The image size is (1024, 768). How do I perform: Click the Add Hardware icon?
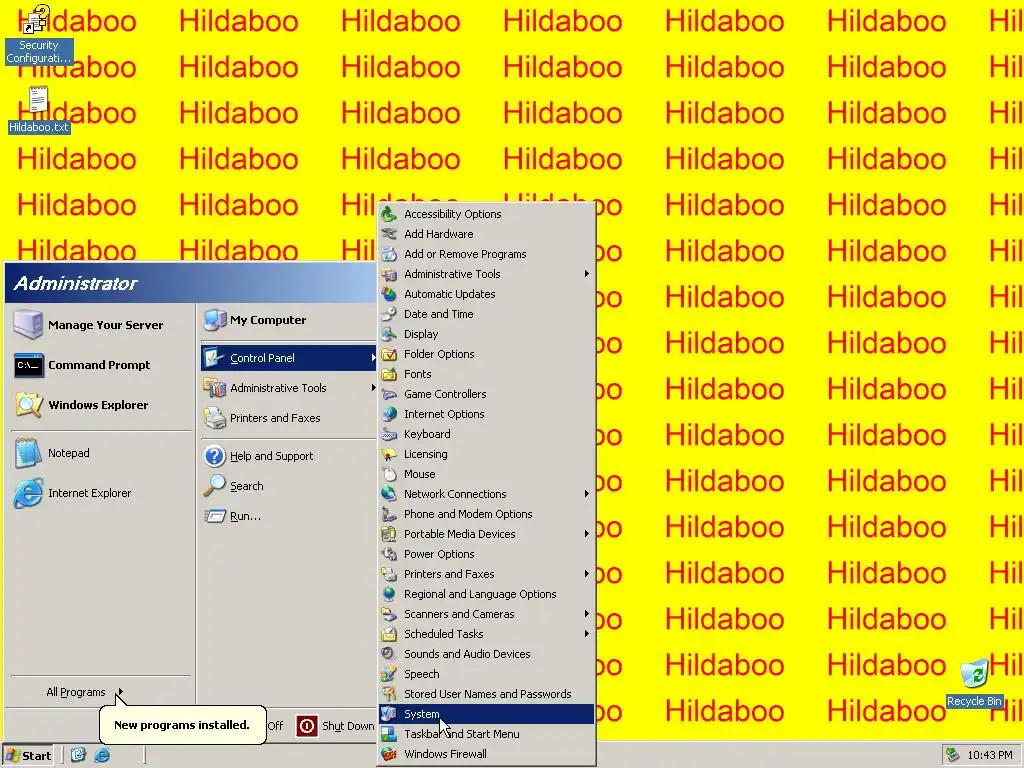tap(389, 234)
